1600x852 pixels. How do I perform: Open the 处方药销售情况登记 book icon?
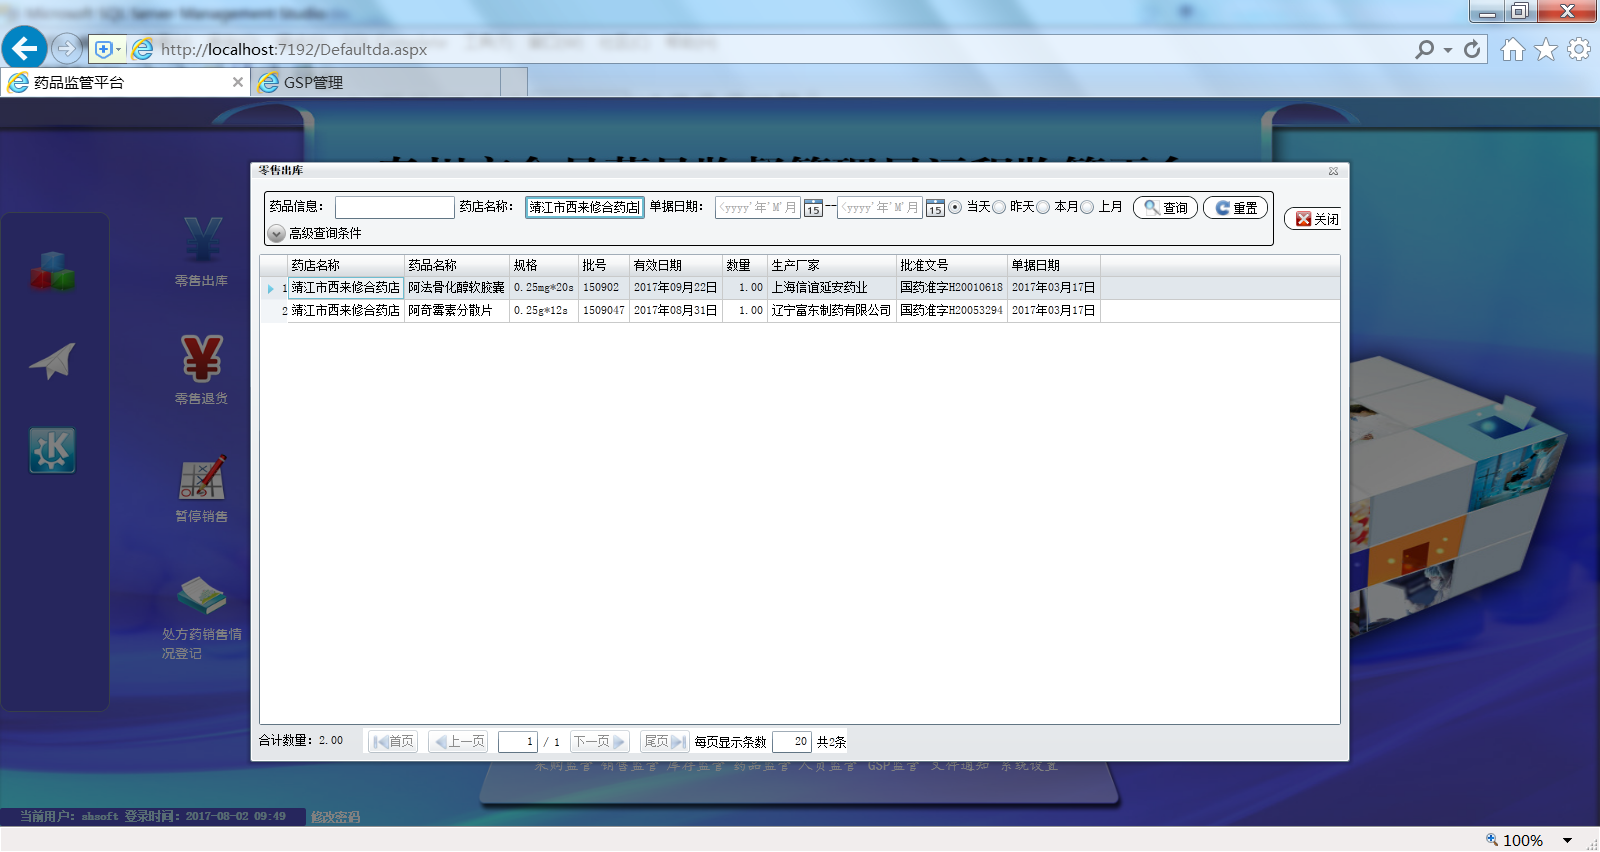tap(202, 596)
